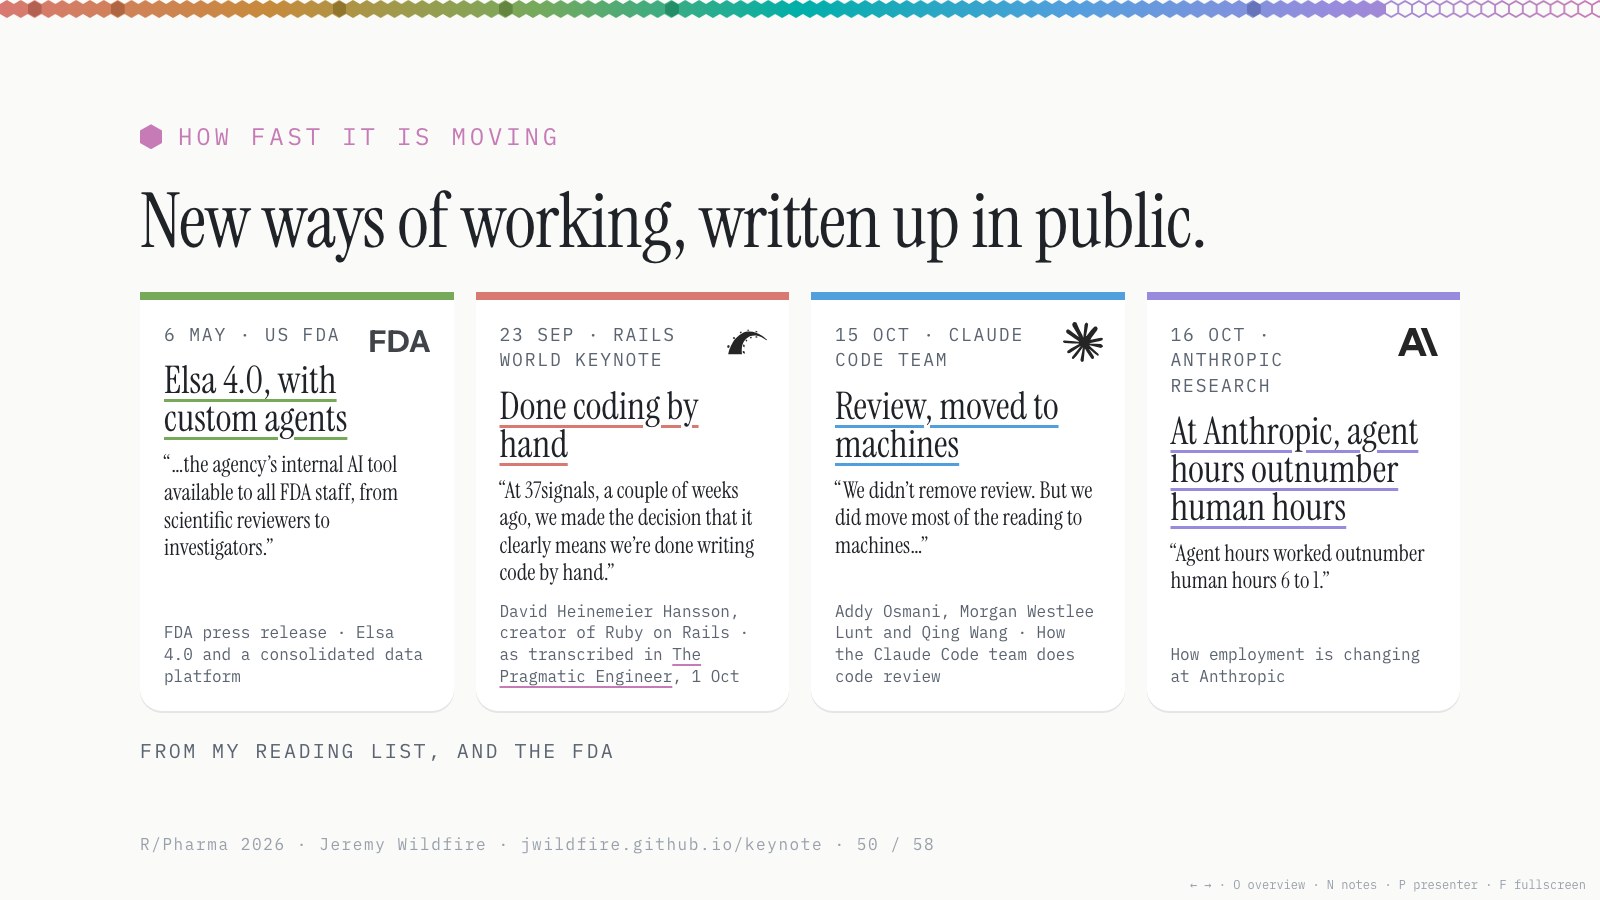Image resolution: width=1600 pixels, height=900 pixels.
Task: Click the 'New ways of working' slide title
Action: [x=673, y=222]
